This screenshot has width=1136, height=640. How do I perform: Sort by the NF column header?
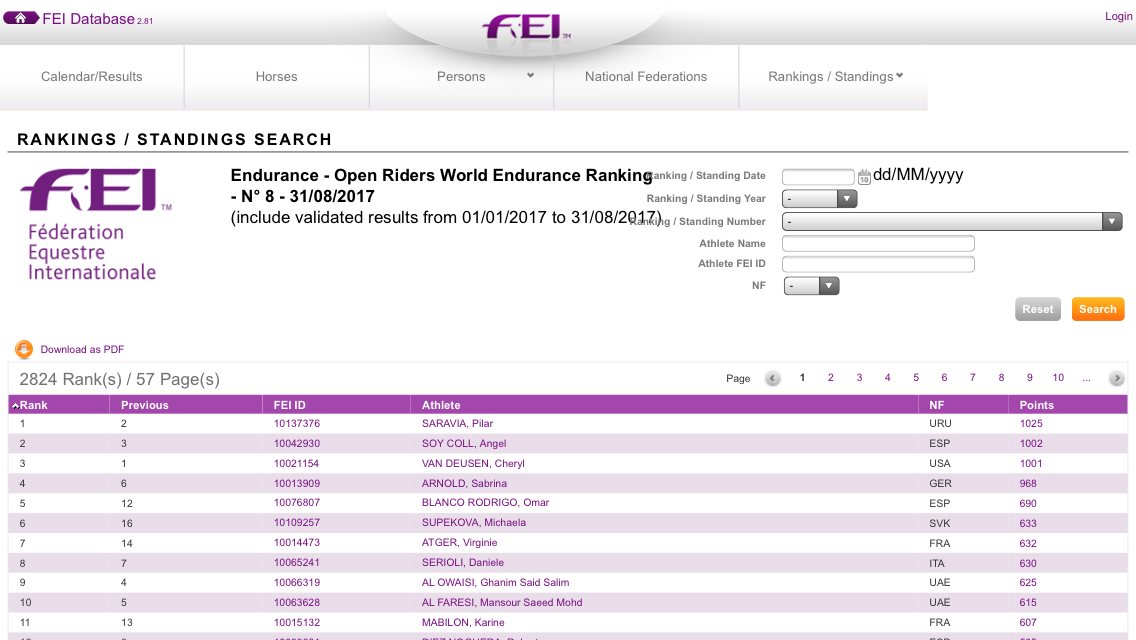pos(937,405)
